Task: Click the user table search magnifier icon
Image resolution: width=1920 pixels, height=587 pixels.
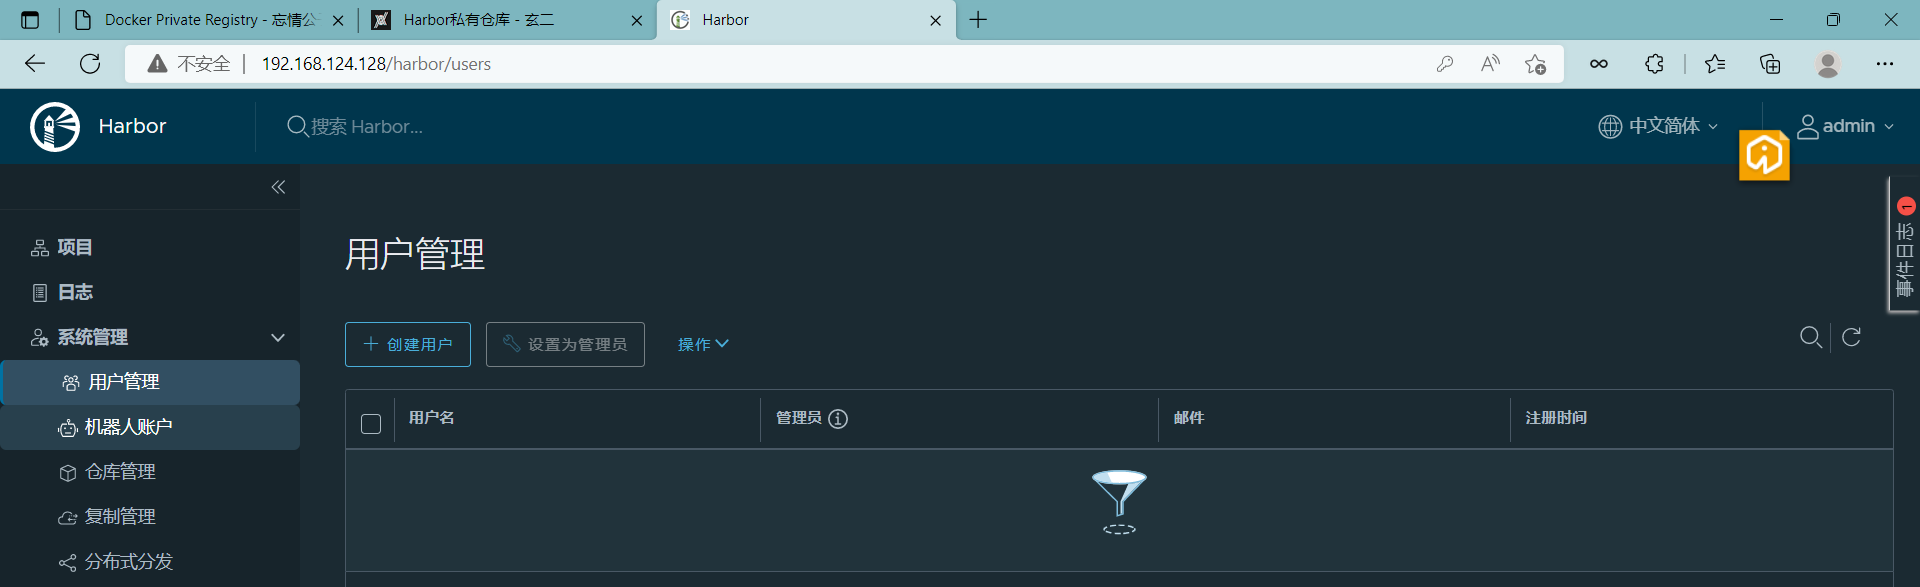Action: tap(1810, 337)
